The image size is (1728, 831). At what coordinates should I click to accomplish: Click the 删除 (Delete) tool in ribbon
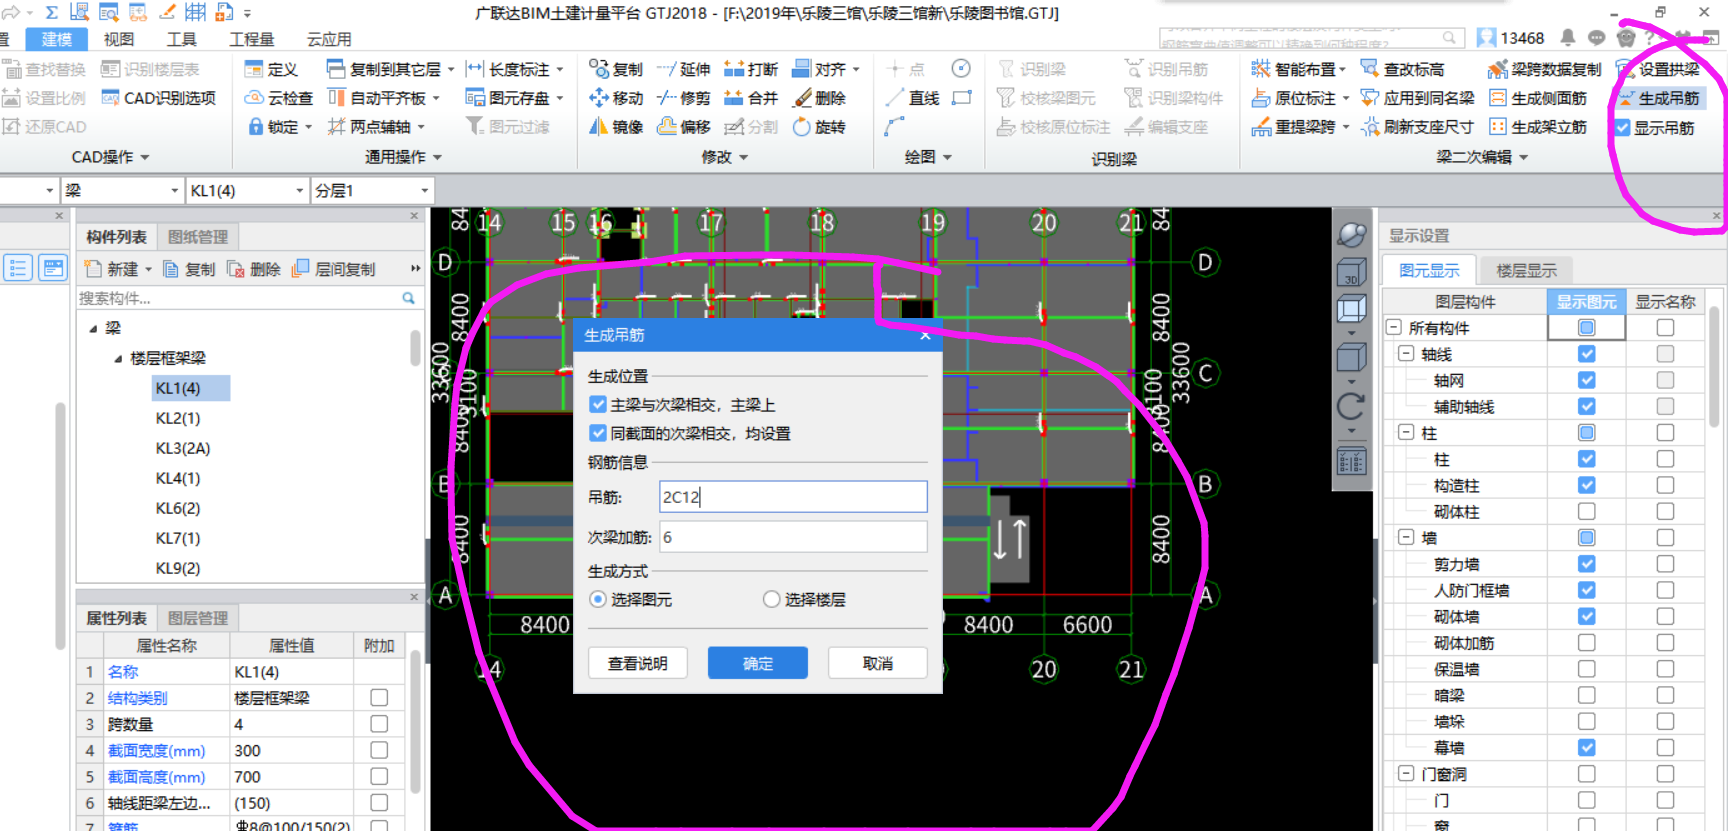pyautogui.click(x=819, y=98)
